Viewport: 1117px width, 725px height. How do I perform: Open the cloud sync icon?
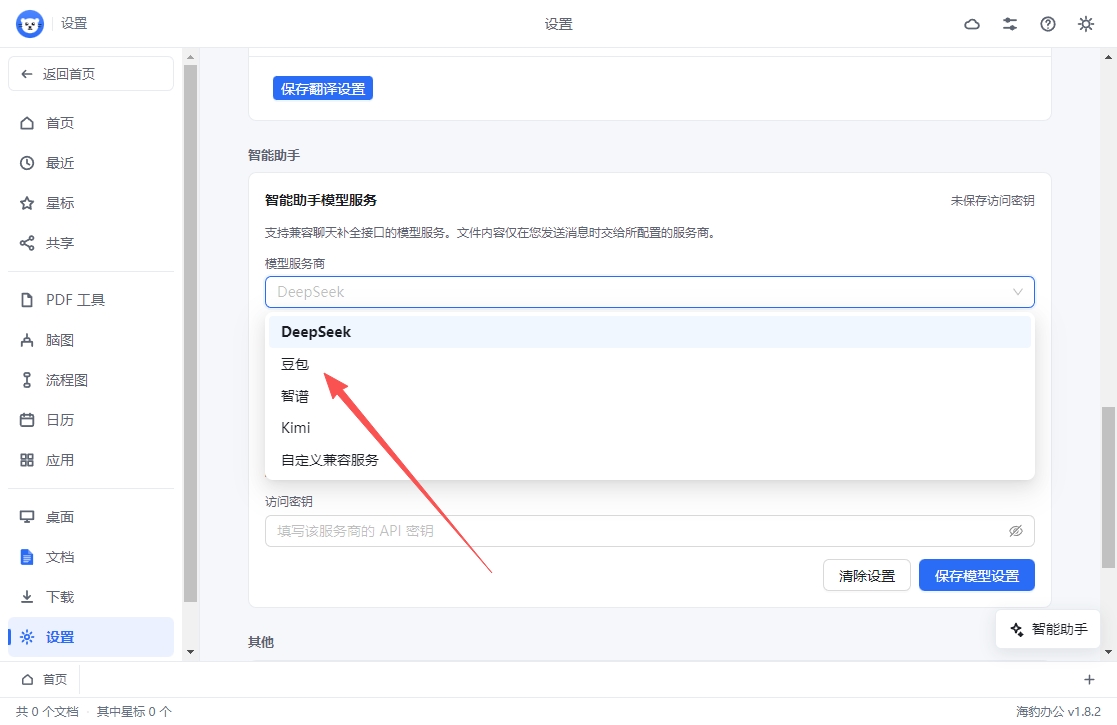coord(972,24)
